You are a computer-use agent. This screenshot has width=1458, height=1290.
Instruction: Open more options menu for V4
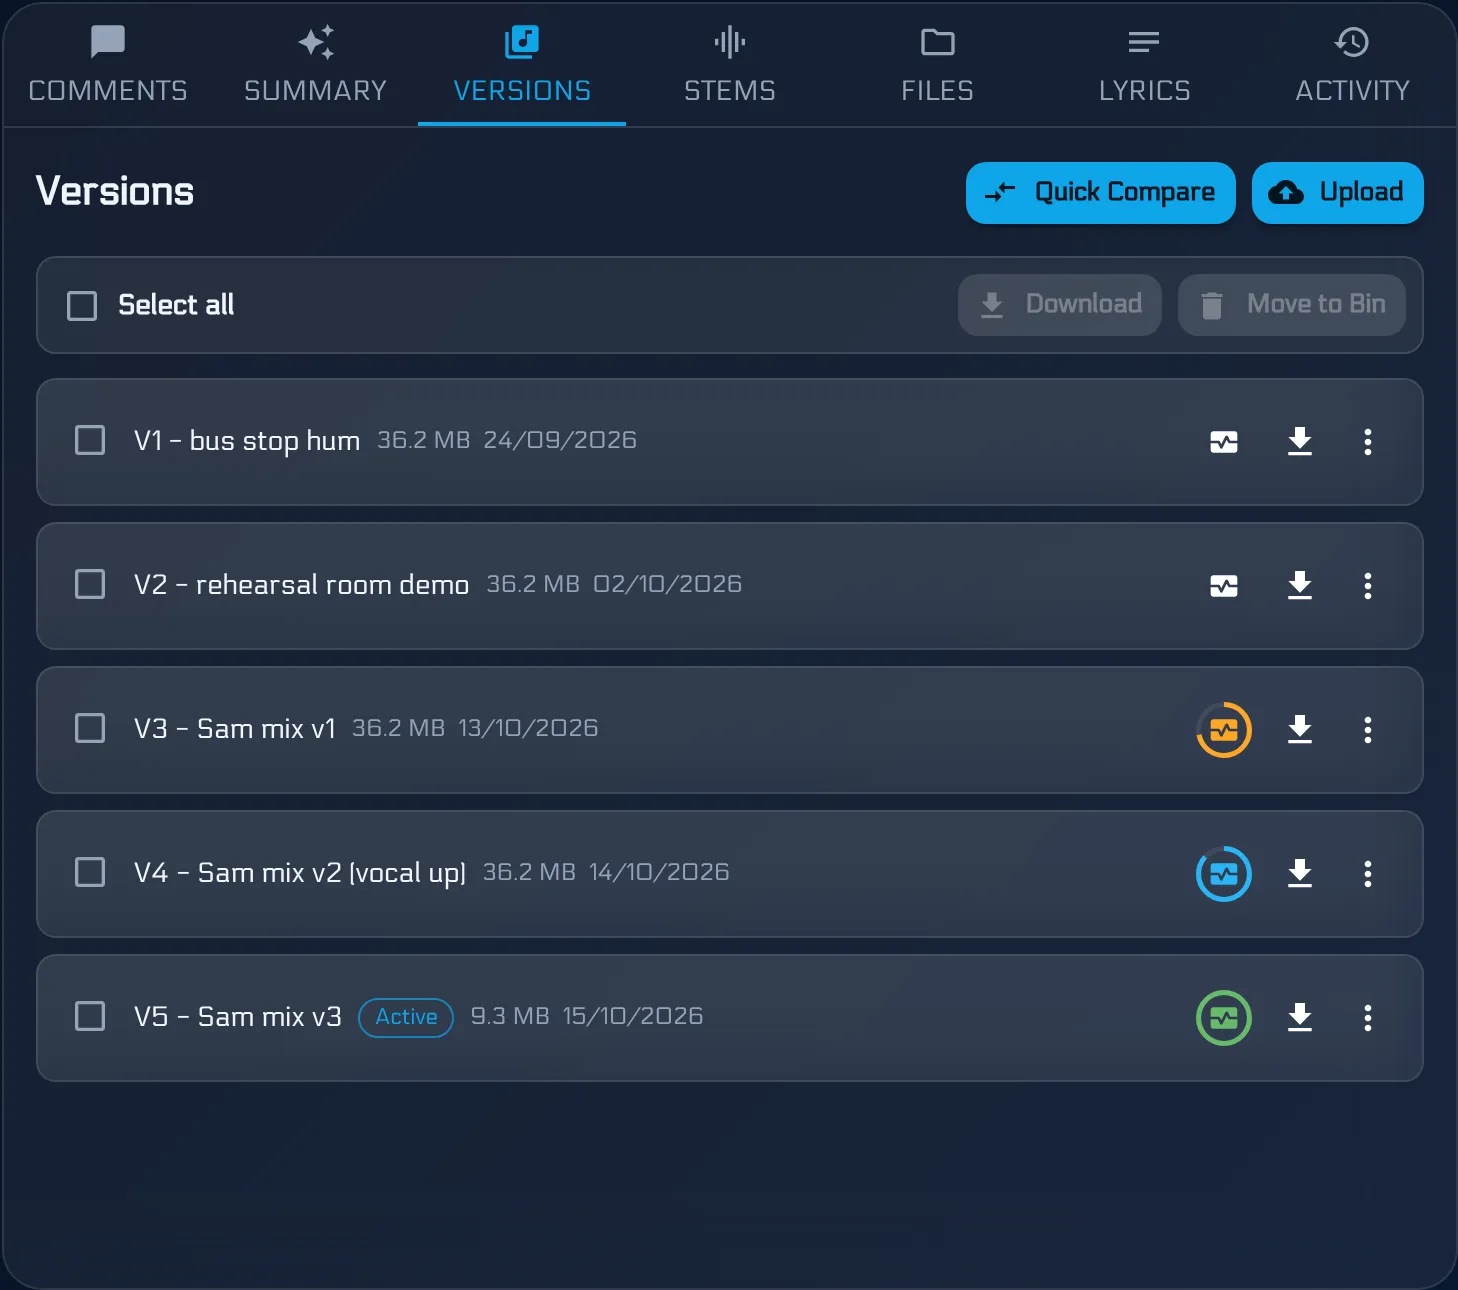(x=1368, y=874)
